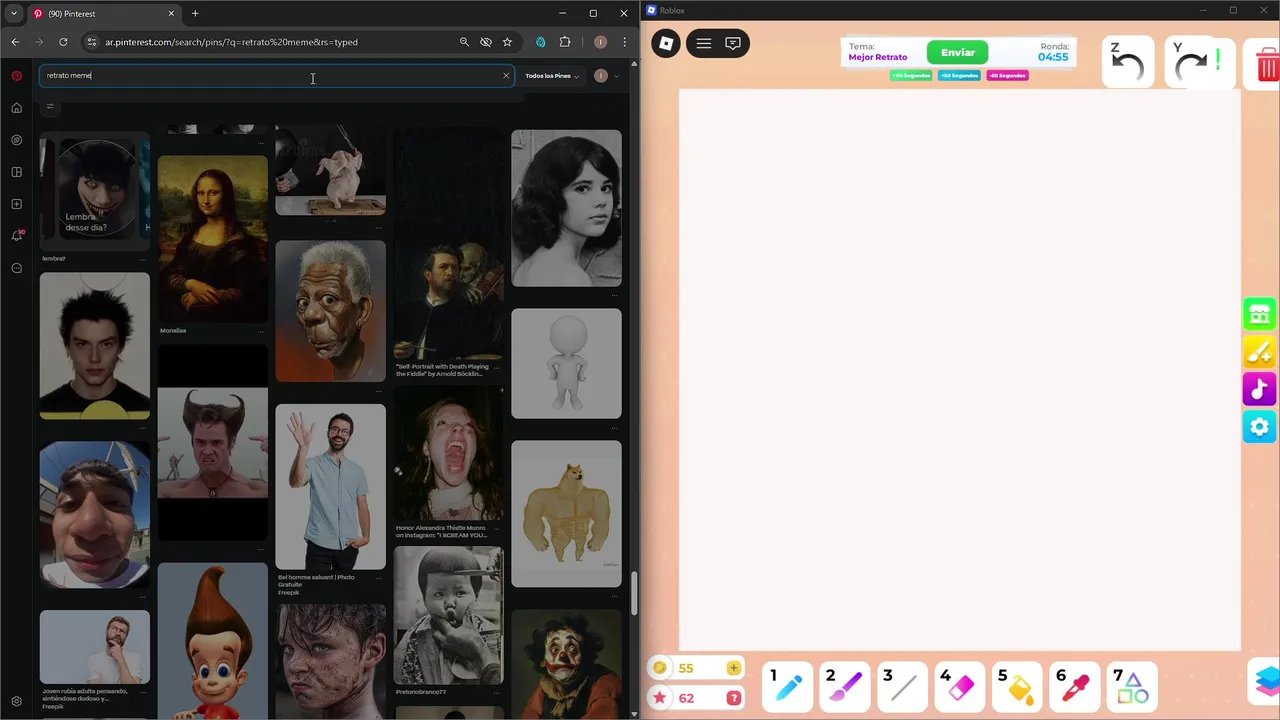View site information icon in address bar

click(91, 42)
